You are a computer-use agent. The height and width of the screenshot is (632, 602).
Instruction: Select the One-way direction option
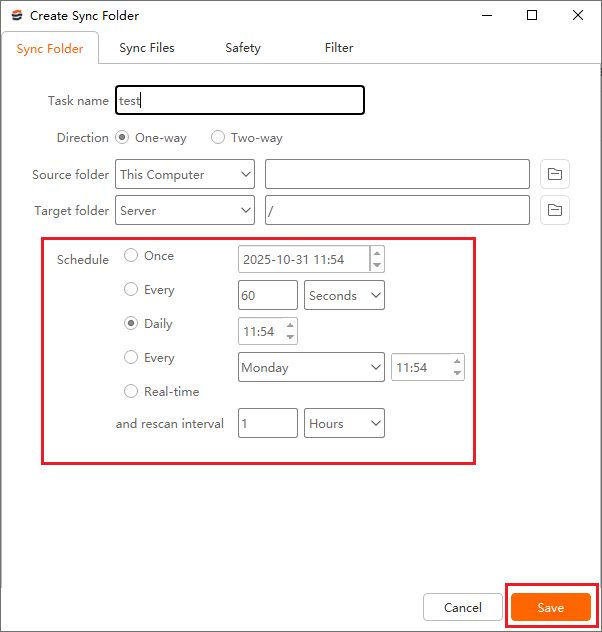(122, 138)
